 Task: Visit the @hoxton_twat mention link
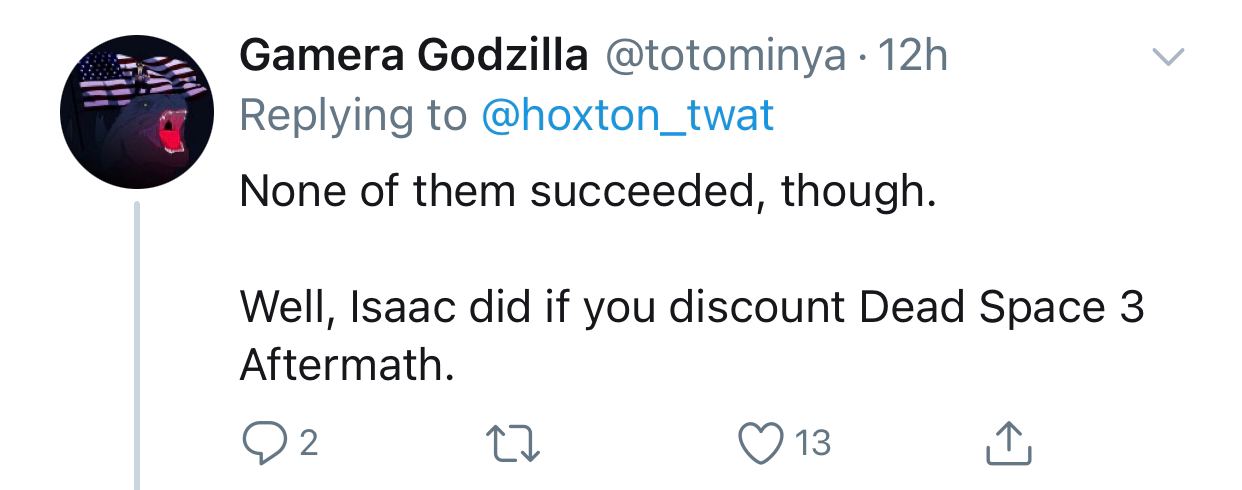click(x=628, y=118)
